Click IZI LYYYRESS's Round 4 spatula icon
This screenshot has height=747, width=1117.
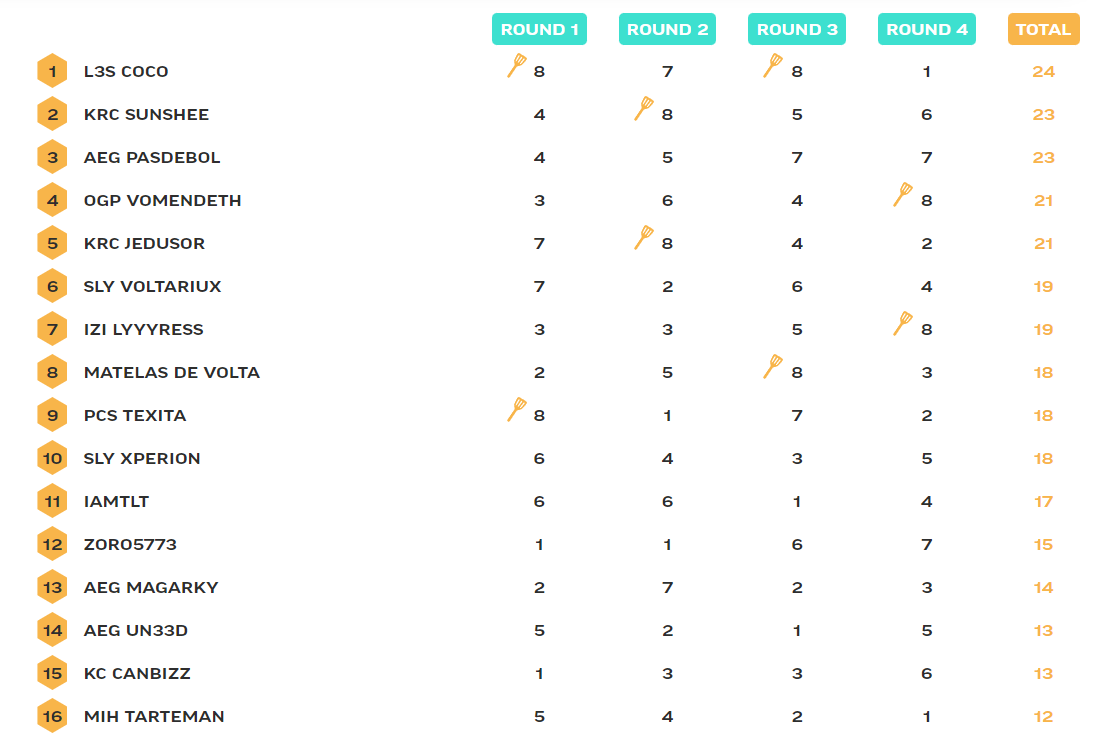903,324
